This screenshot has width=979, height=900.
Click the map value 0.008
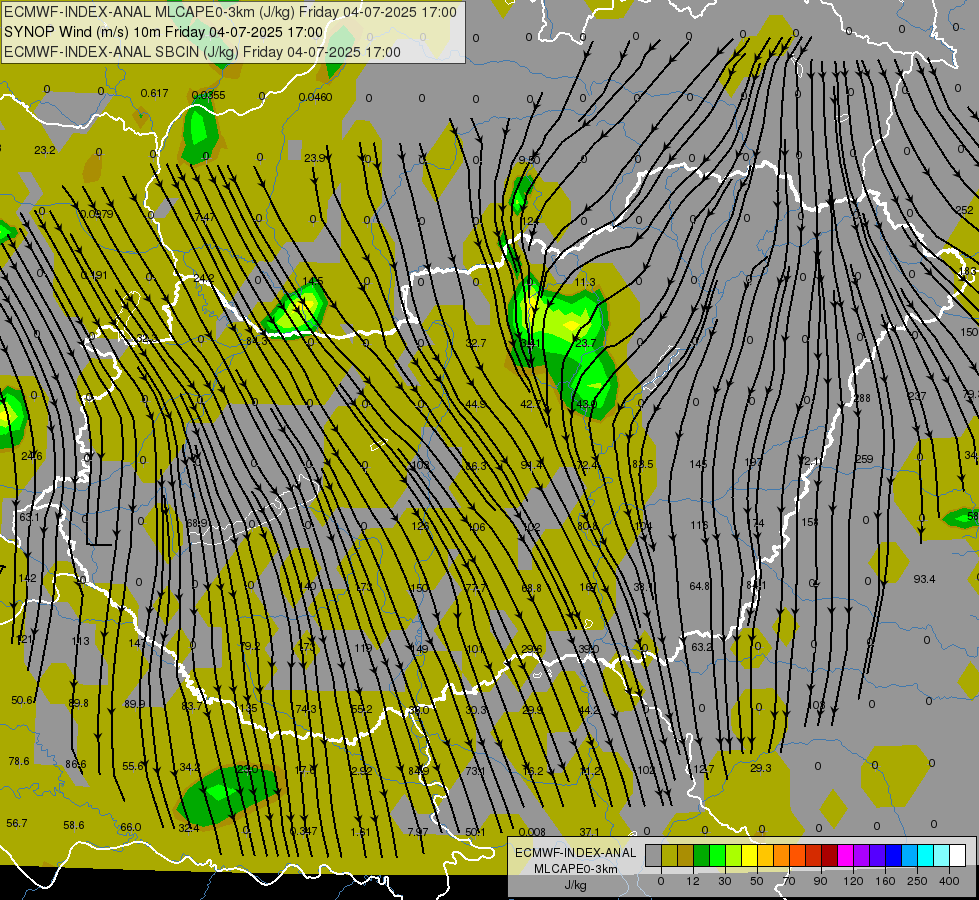pyautogui.click(x=532, y=832)
